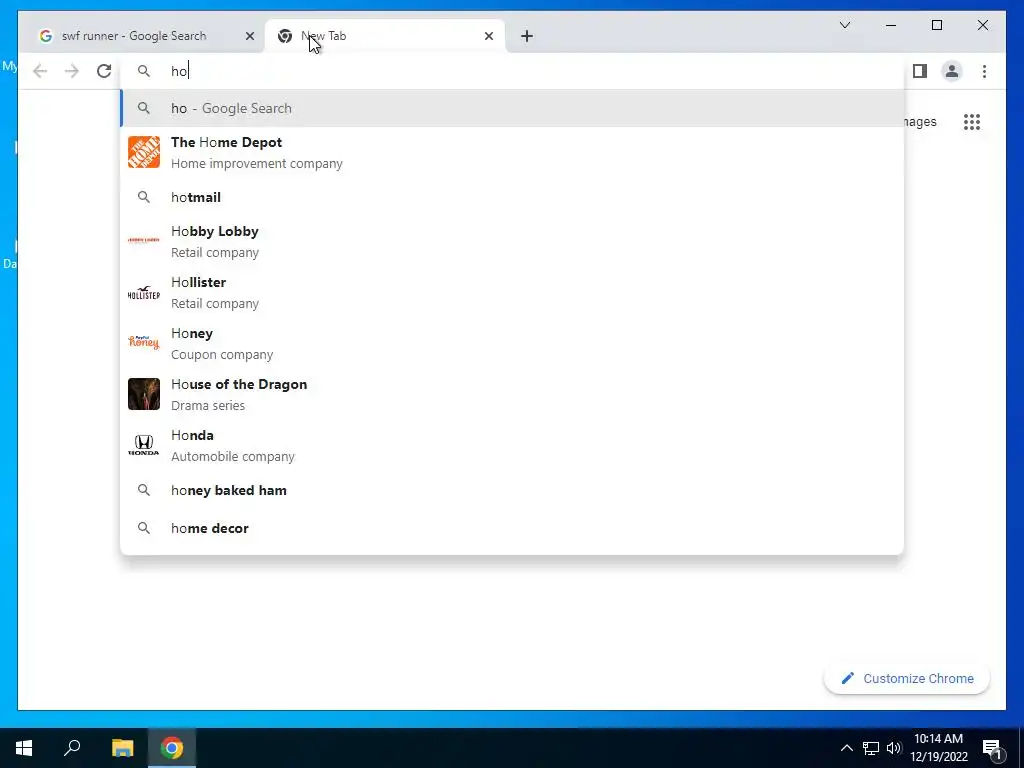
Task: Maximize the Chrome window
Action: 936,25
